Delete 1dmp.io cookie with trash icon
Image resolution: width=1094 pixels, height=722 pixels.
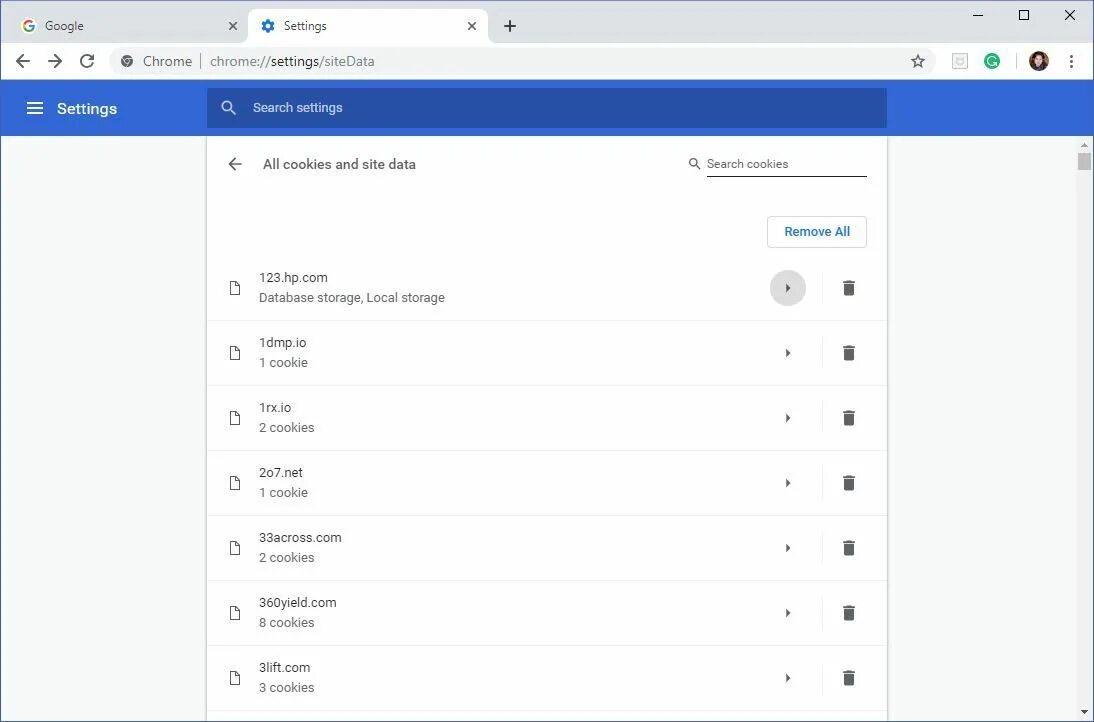pyautogui.click(x=848, y=353)
